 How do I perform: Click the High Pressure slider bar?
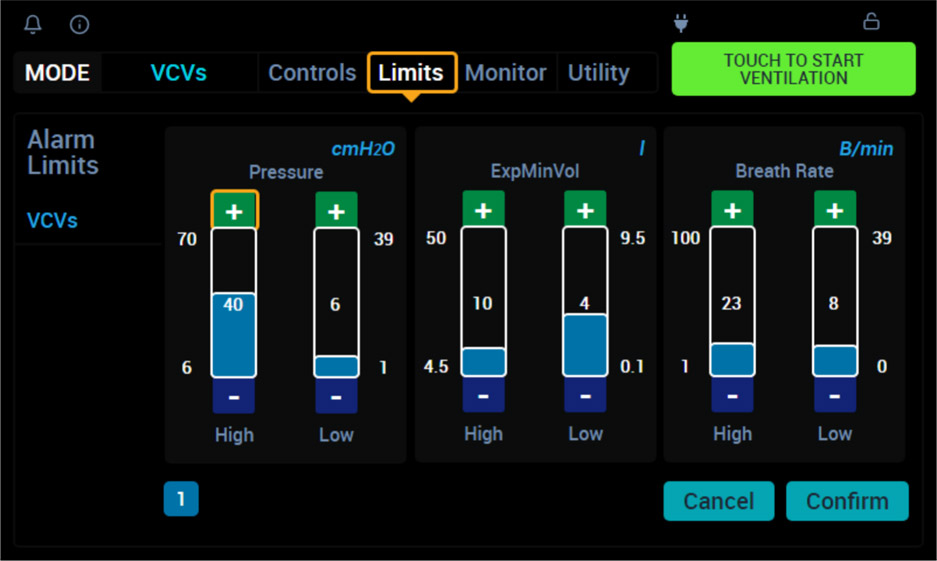[x=234, y=302]
